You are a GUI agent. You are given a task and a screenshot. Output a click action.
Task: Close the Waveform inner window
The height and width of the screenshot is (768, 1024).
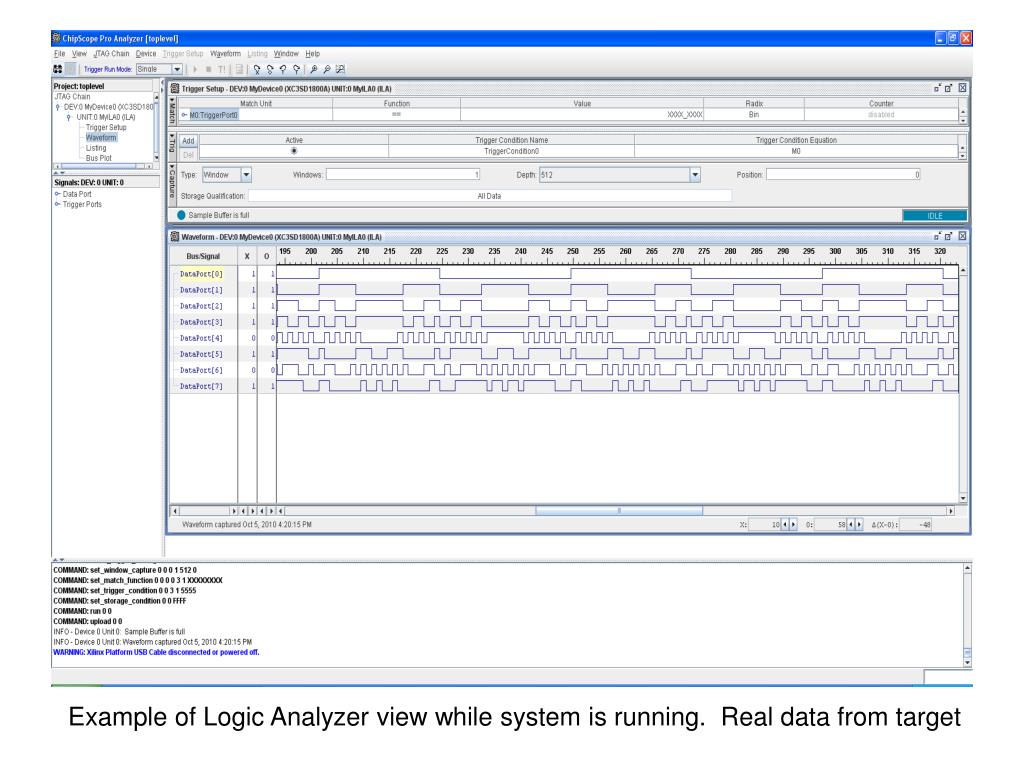[962, 236]
